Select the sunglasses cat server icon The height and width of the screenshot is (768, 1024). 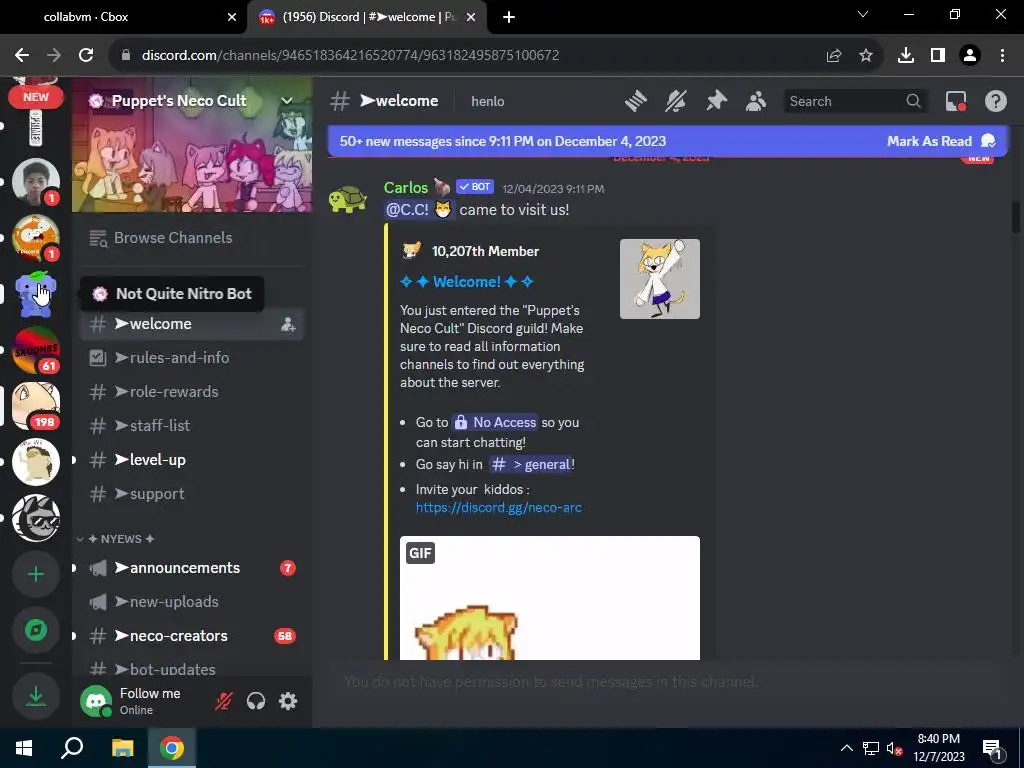(36, 518)
